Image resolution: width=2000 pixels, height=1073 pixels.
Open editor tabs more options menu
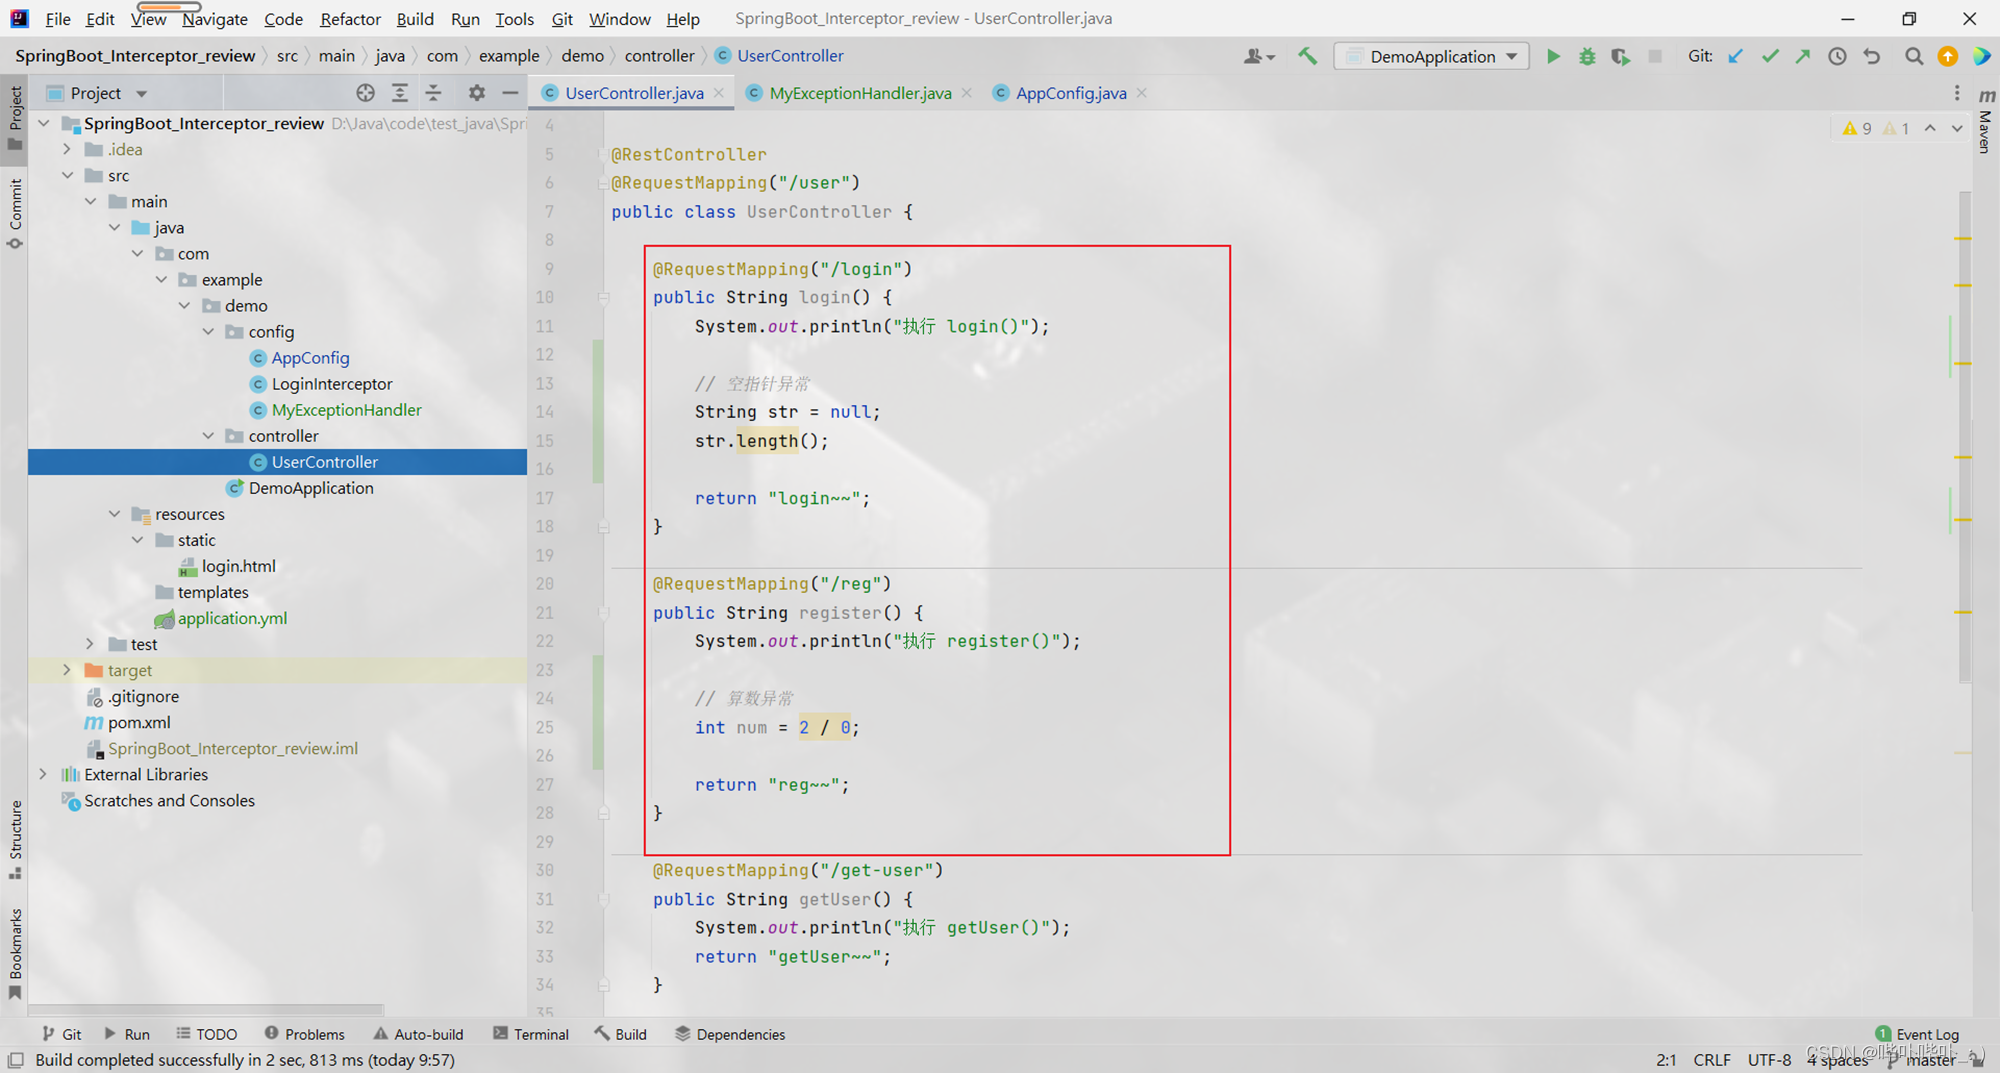click(x=1957, y=93)
